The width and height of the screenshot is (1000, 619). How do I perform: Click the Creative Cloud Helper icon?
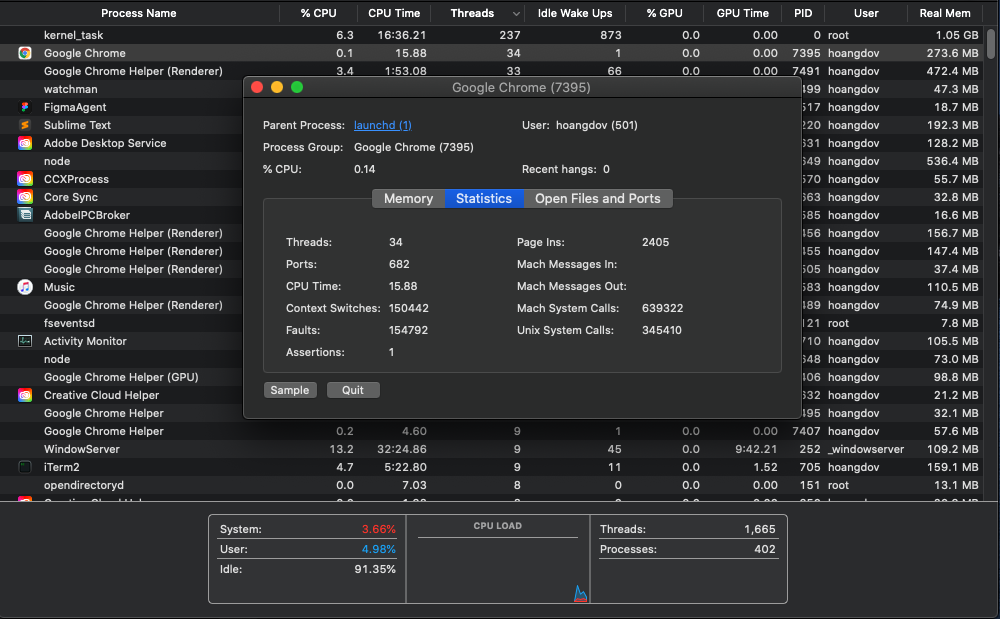[25, 395]
